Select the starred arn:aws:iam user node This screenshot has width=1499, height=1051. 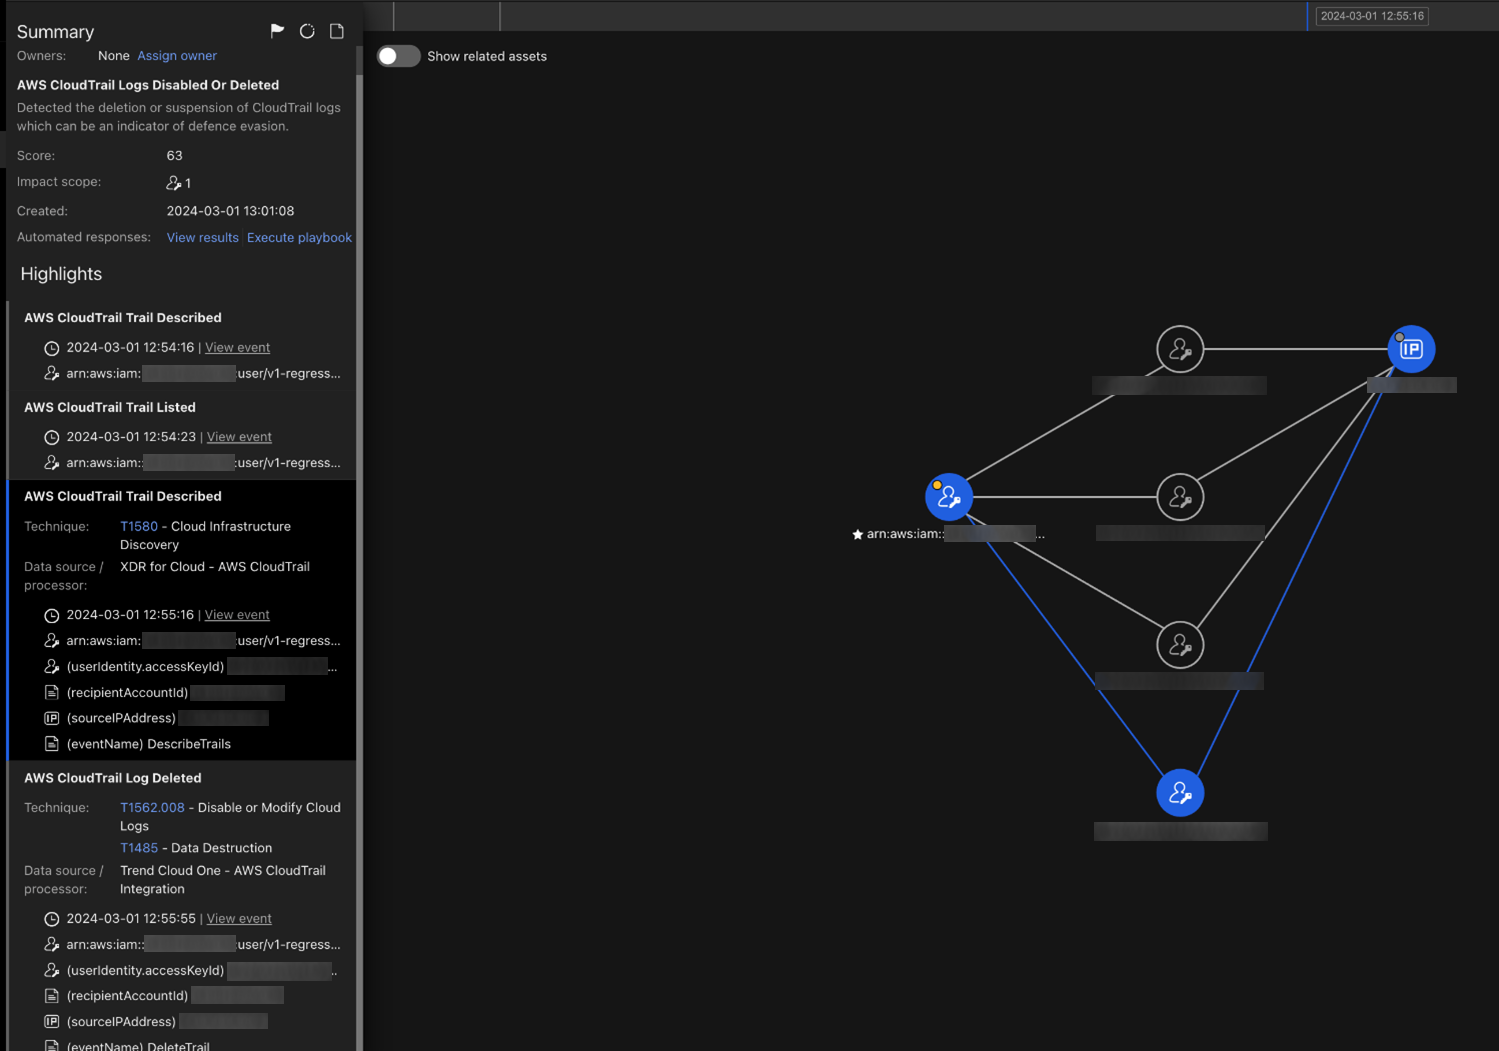pyautogui.click(x=948, y=497)
